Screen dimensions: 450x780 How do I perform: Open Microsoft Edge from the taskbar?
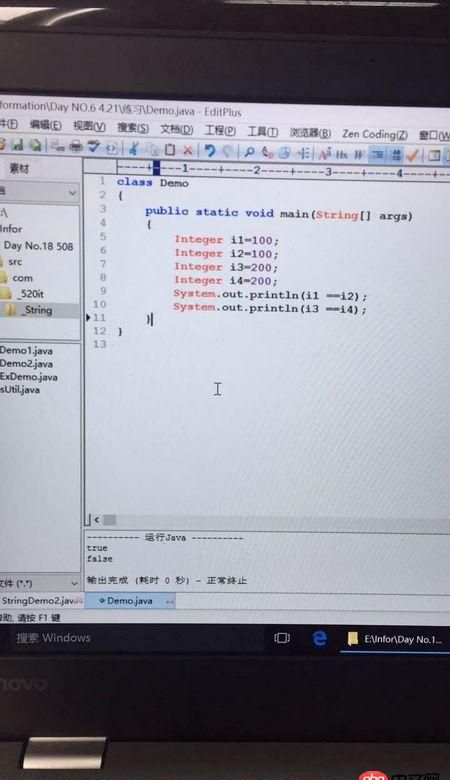[x=319, y=638]
